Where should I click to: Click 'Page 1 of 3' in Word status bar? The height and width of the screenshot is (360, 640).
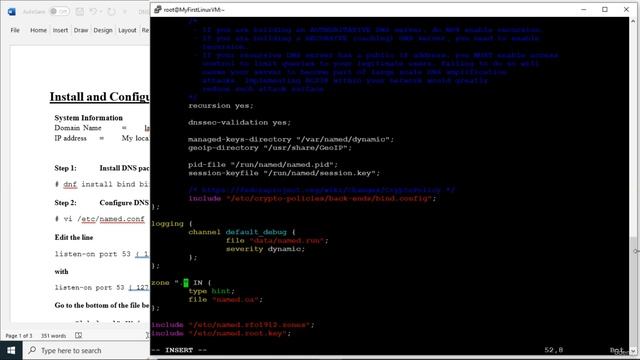(19, 336)
